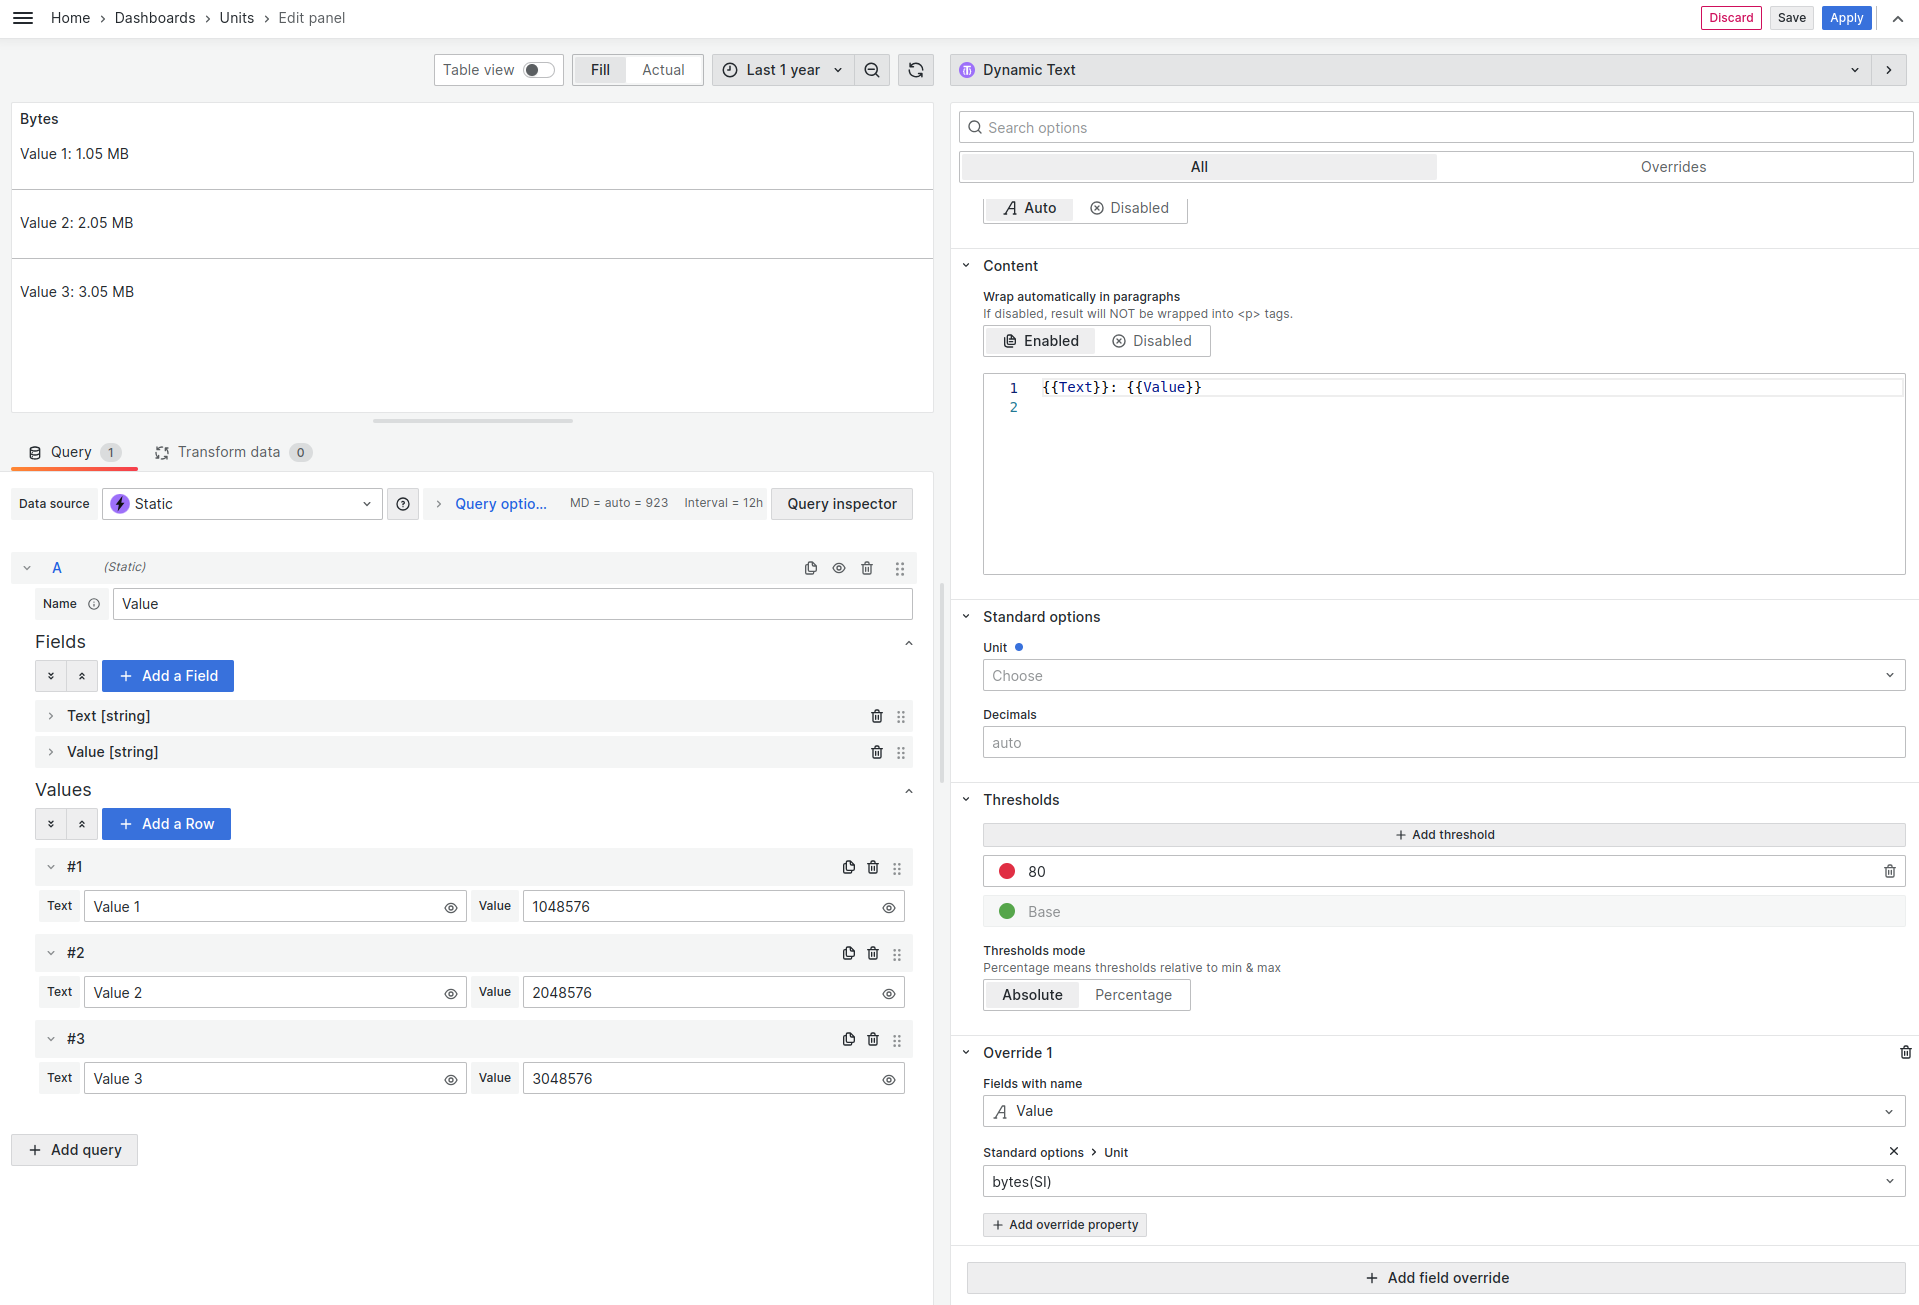This screenshot has height=1305, width=1919.
Task: Duplicate query A
Action: click(811, 568)
